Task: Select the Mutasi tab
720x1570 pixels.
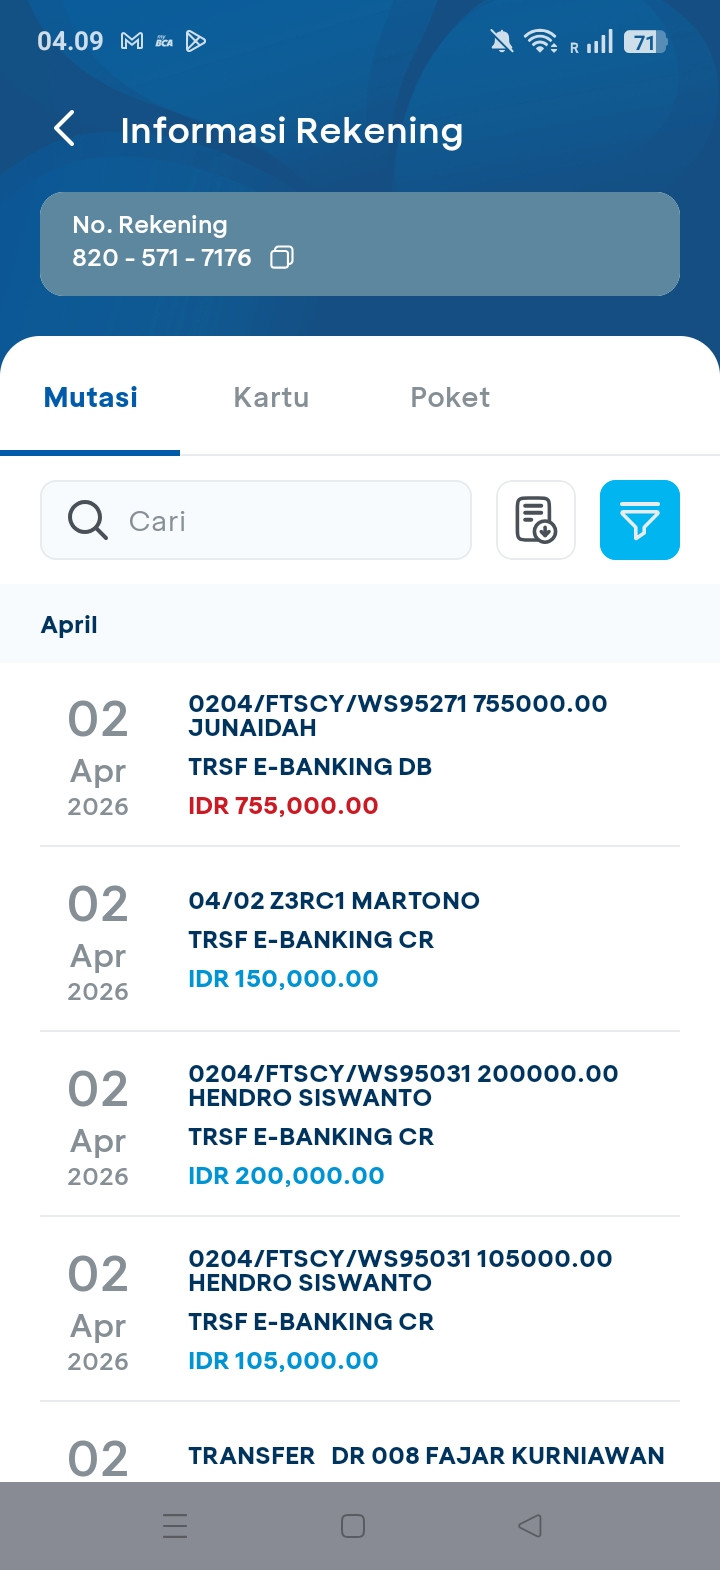Action: tap(91, 397)
